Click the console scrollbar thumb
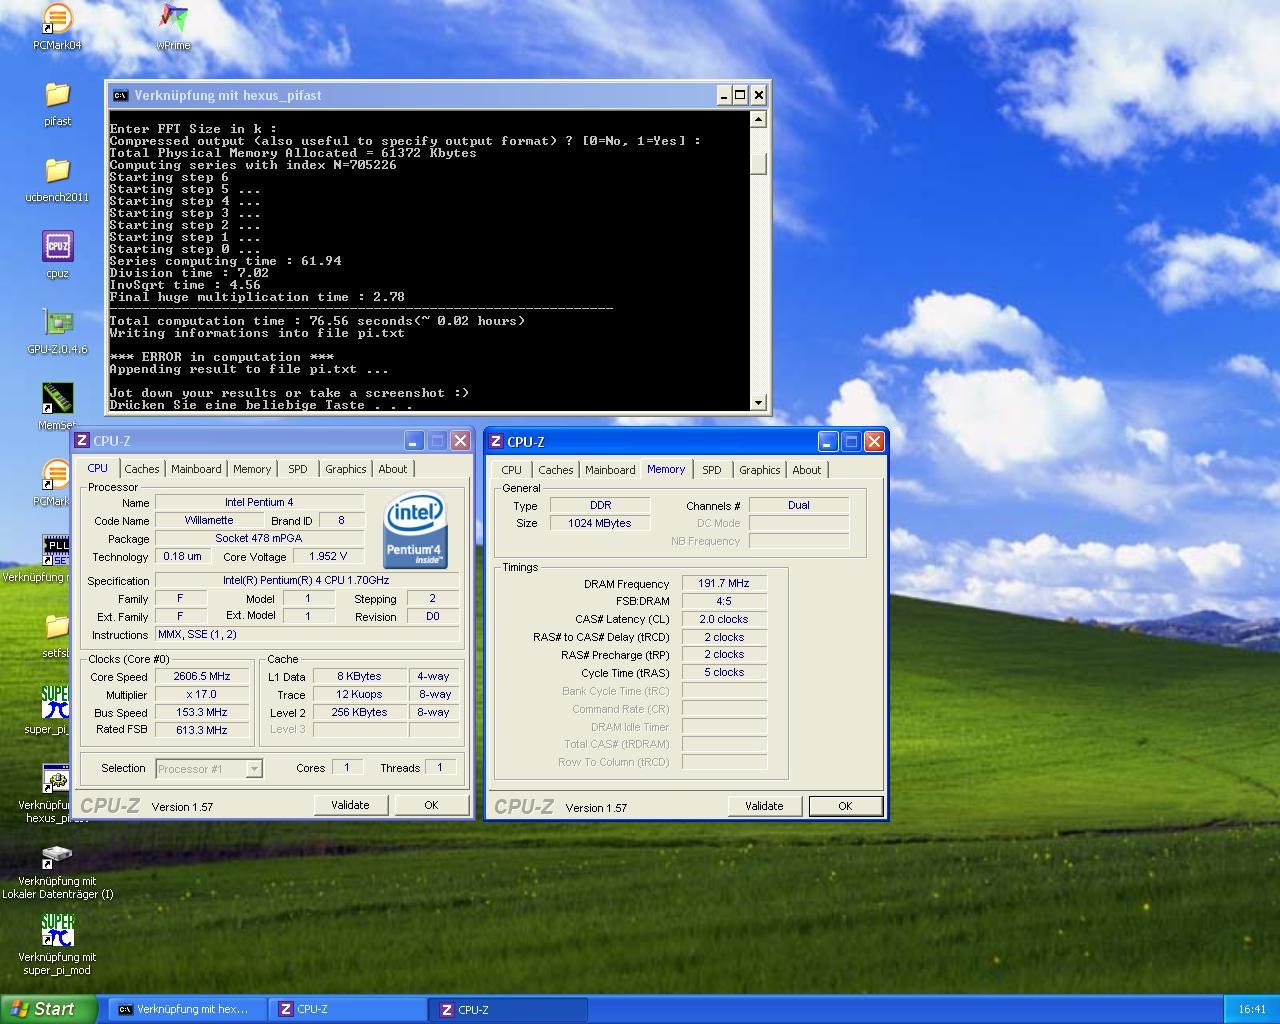This screenshot has width=1280, height=1024. point(758,164)
